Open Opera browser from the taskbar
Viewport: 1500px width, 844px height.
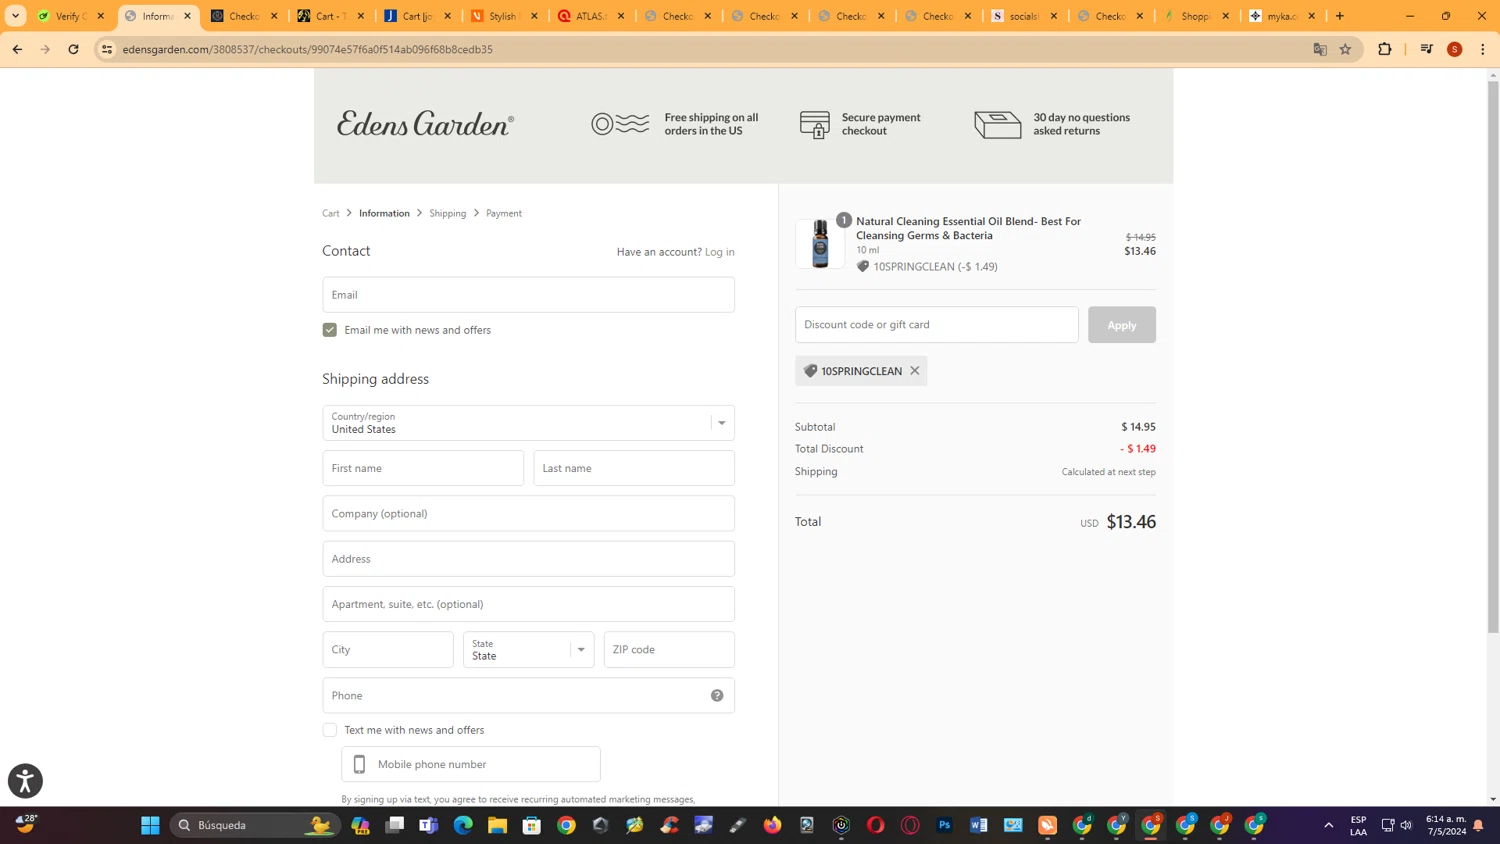tap(876, 825)
